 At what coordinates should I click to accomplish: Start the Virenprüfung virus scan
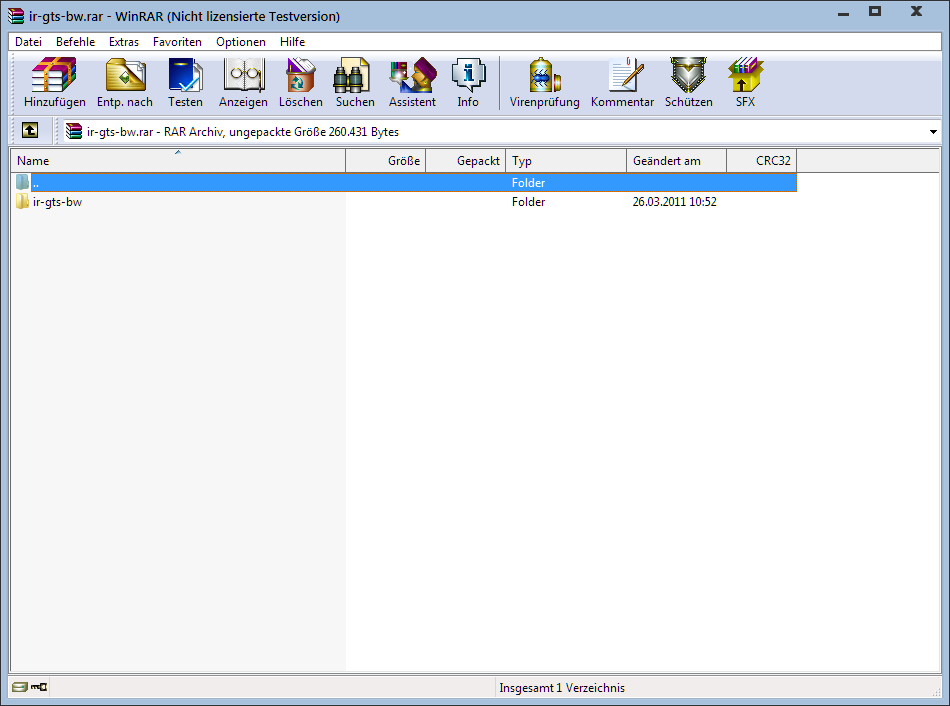click(x=544, y=82)
